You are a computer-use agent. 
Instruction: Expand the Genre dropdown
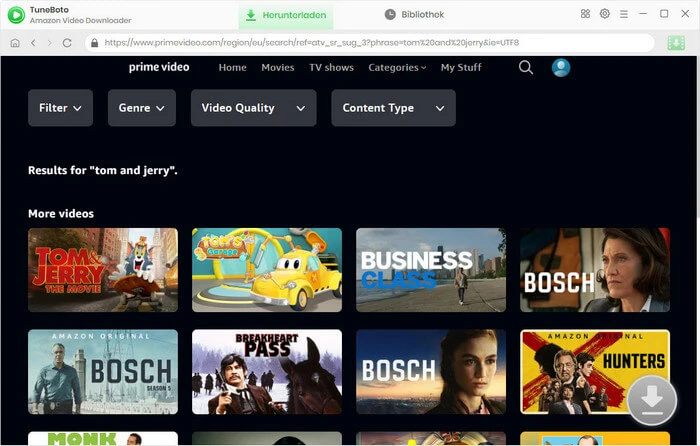click(x=142, y=108)
